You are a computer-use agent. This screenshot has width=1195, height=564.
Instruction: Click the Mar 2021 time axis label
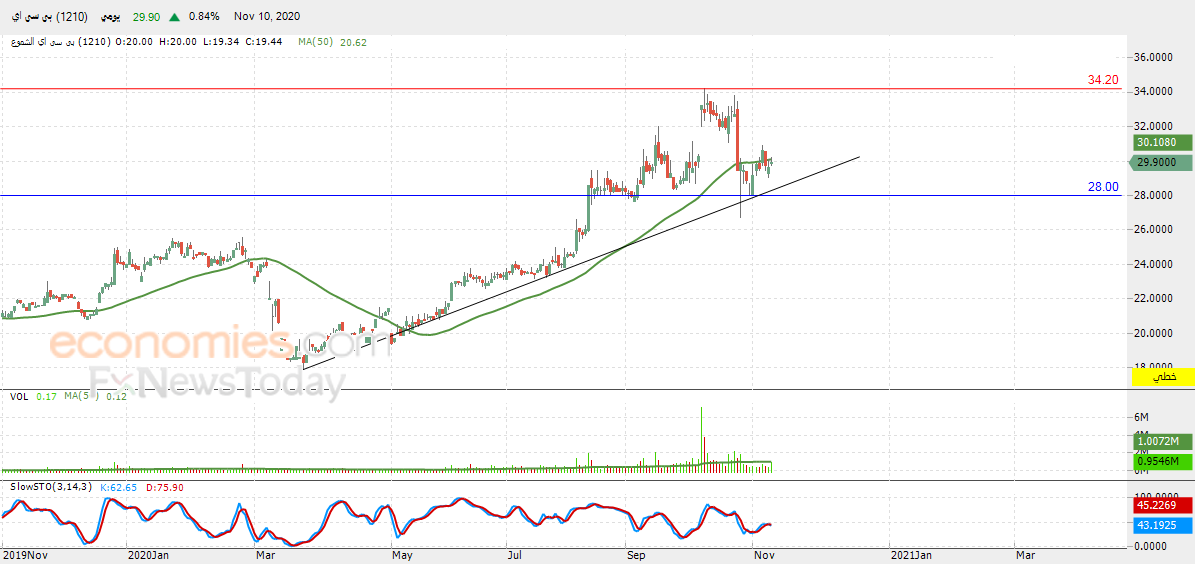pos(1025,556)
